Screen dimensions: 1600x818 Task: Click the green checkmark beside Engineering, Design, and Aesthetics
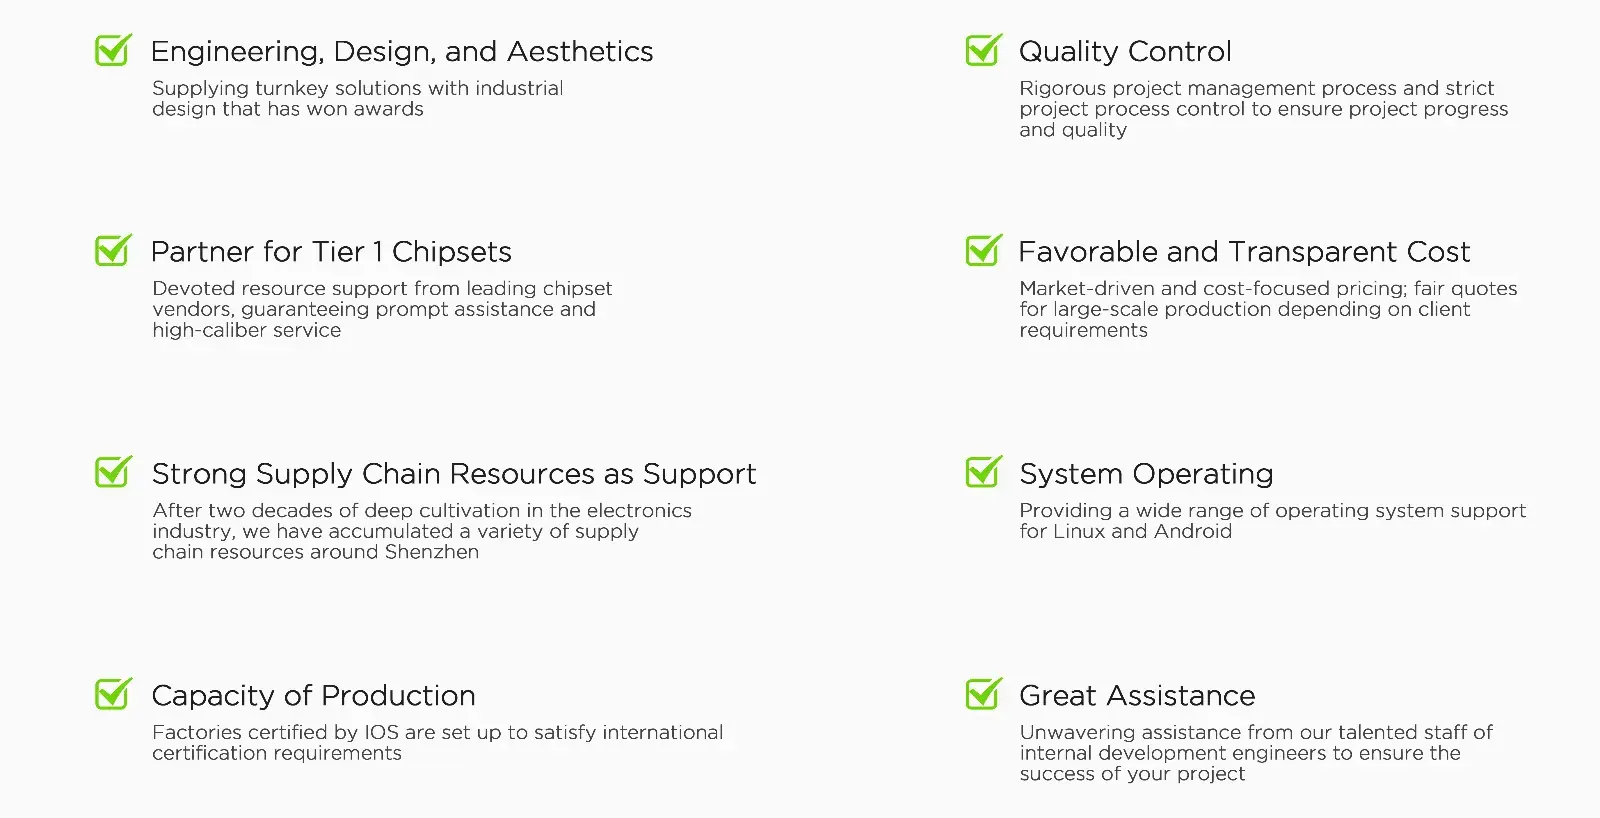(112, 50)
